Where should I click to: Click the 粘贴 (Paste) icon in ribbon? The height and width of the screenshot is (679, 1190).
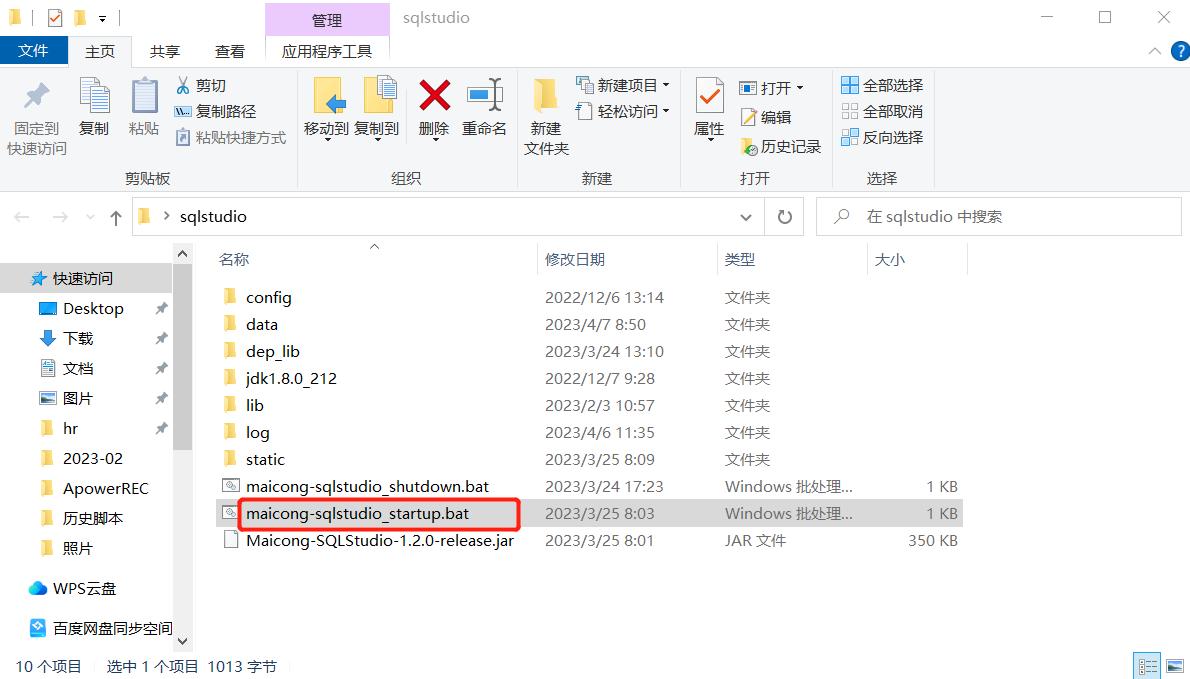tap(144, 105)
